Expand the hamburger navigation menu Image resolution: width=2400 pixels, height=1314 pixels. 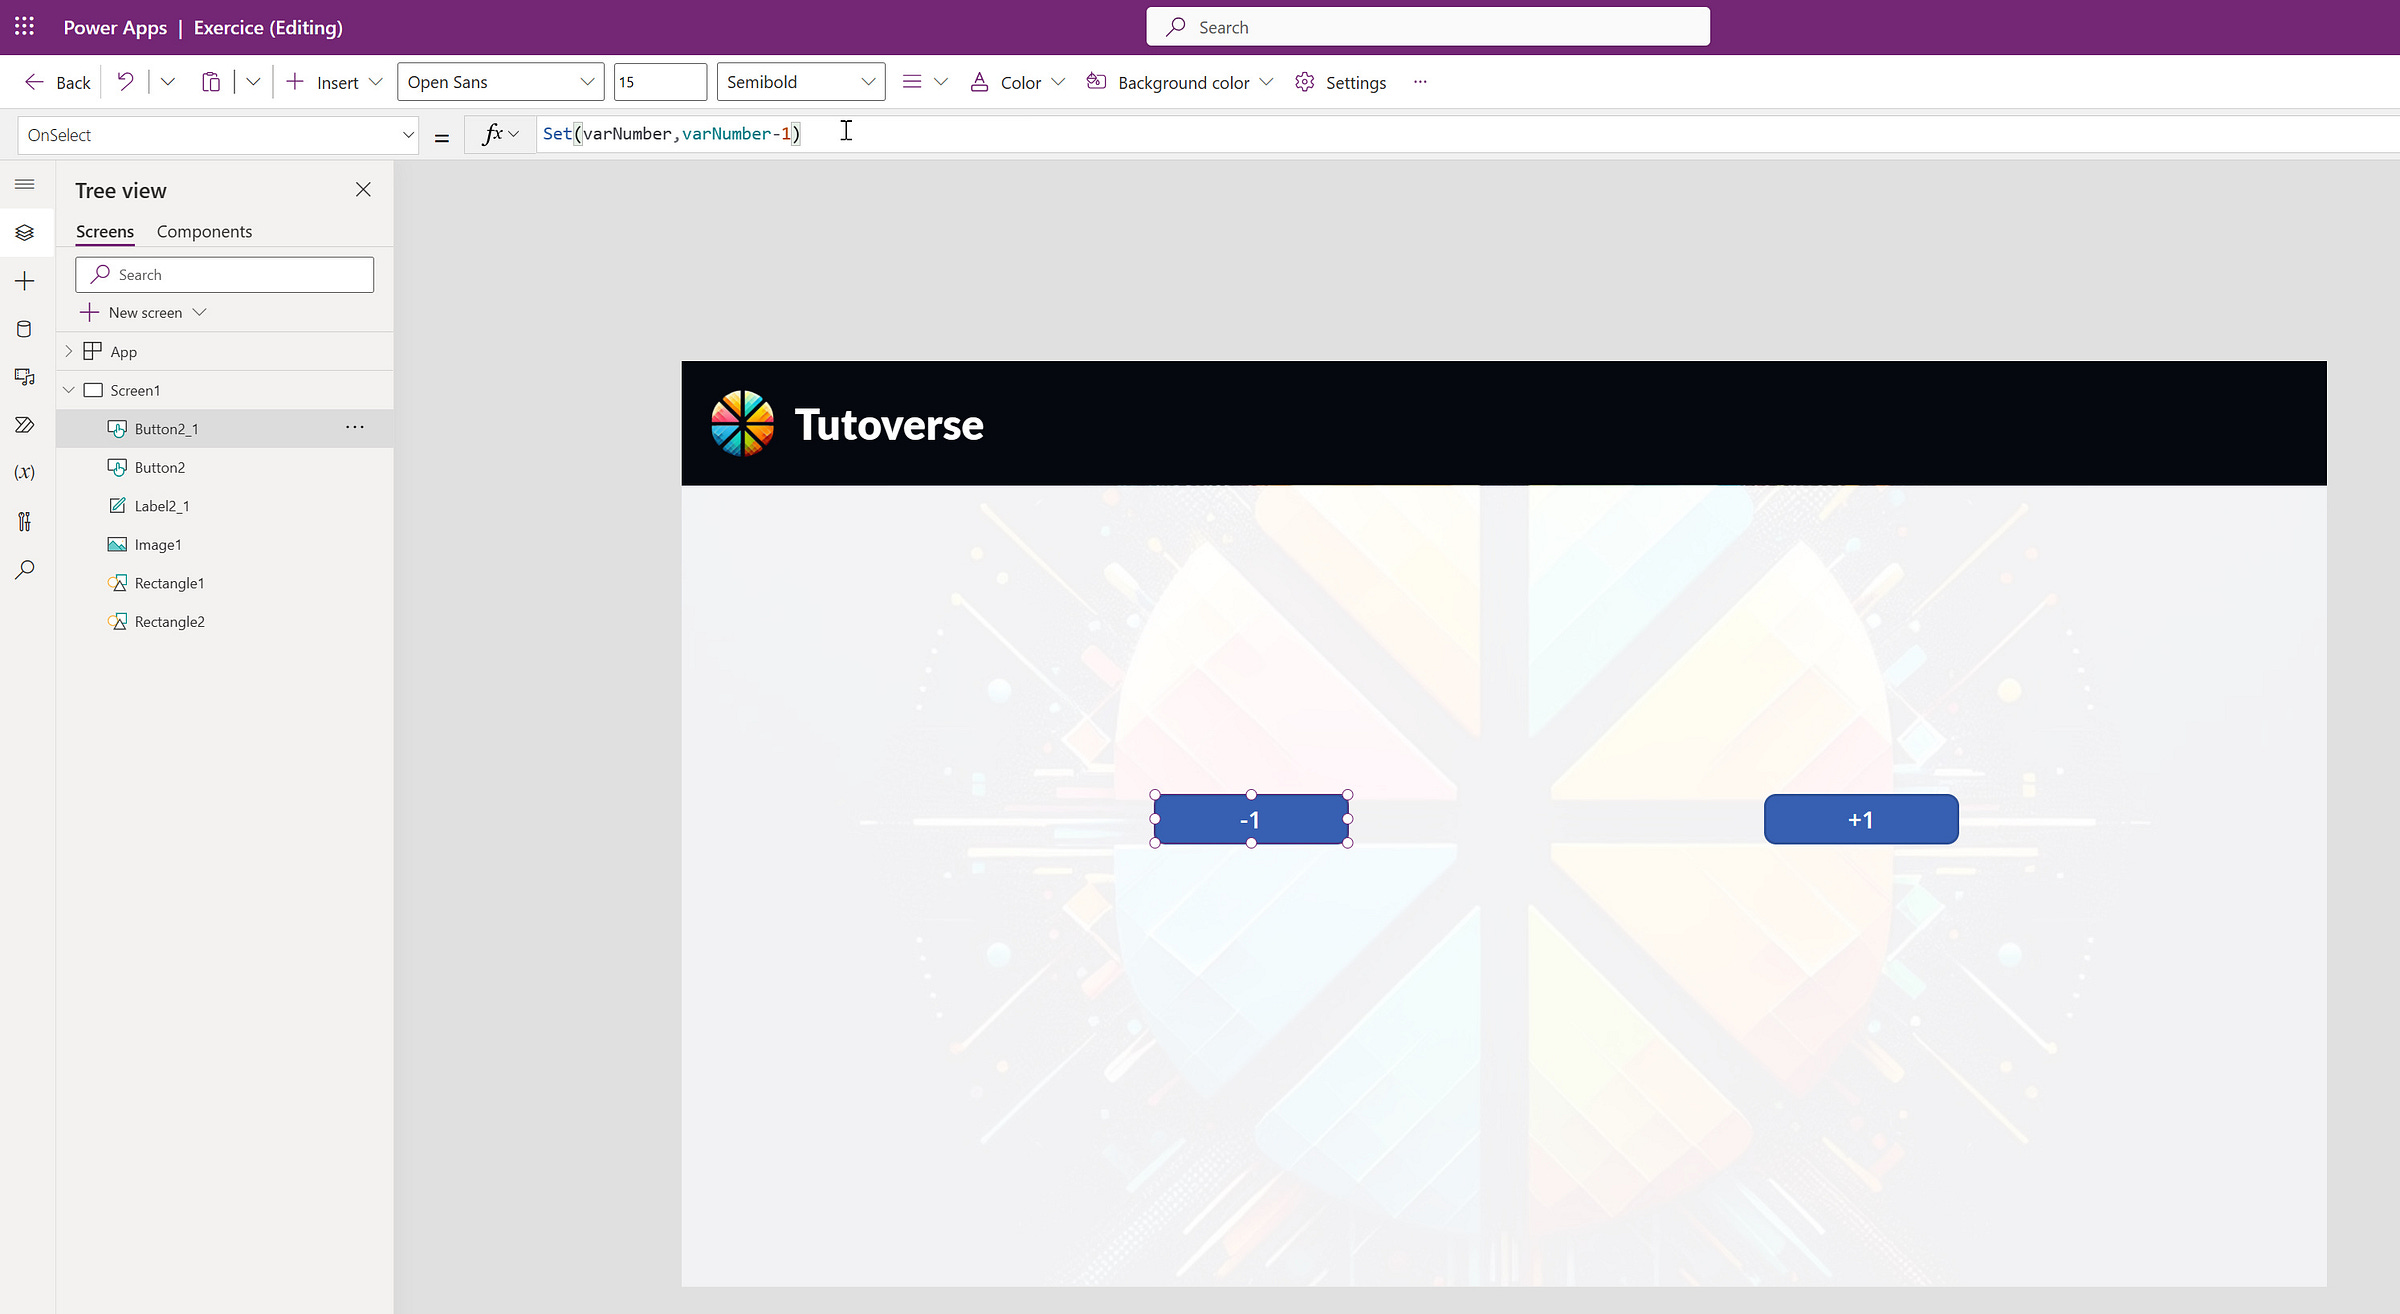25,184
